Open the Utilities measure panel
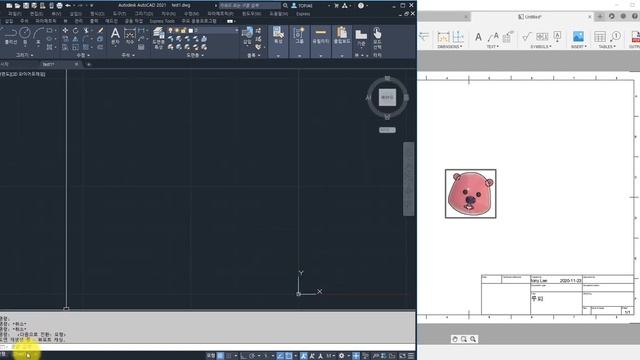This screenshot has width=640, height=360. (320, 36)
